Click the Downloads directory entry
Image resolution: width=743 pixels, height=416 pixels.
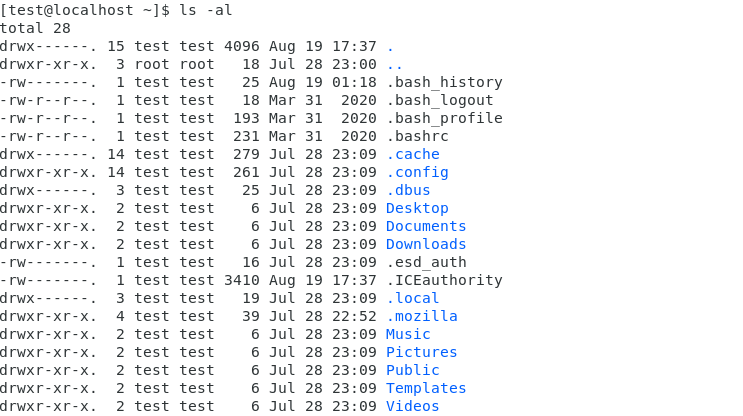[426, 244]
